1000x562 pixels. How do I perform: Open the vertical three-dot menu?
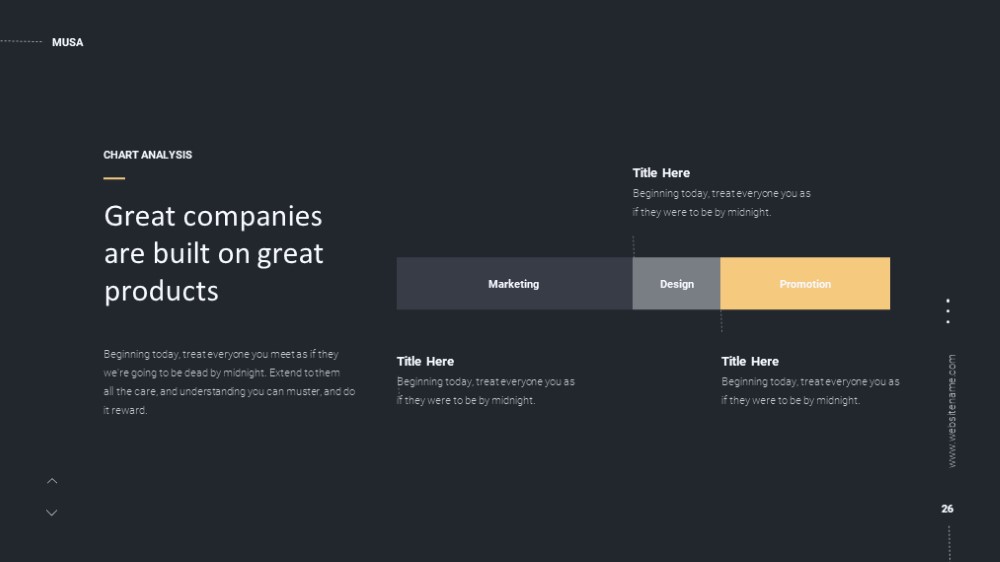click(948, 311)
